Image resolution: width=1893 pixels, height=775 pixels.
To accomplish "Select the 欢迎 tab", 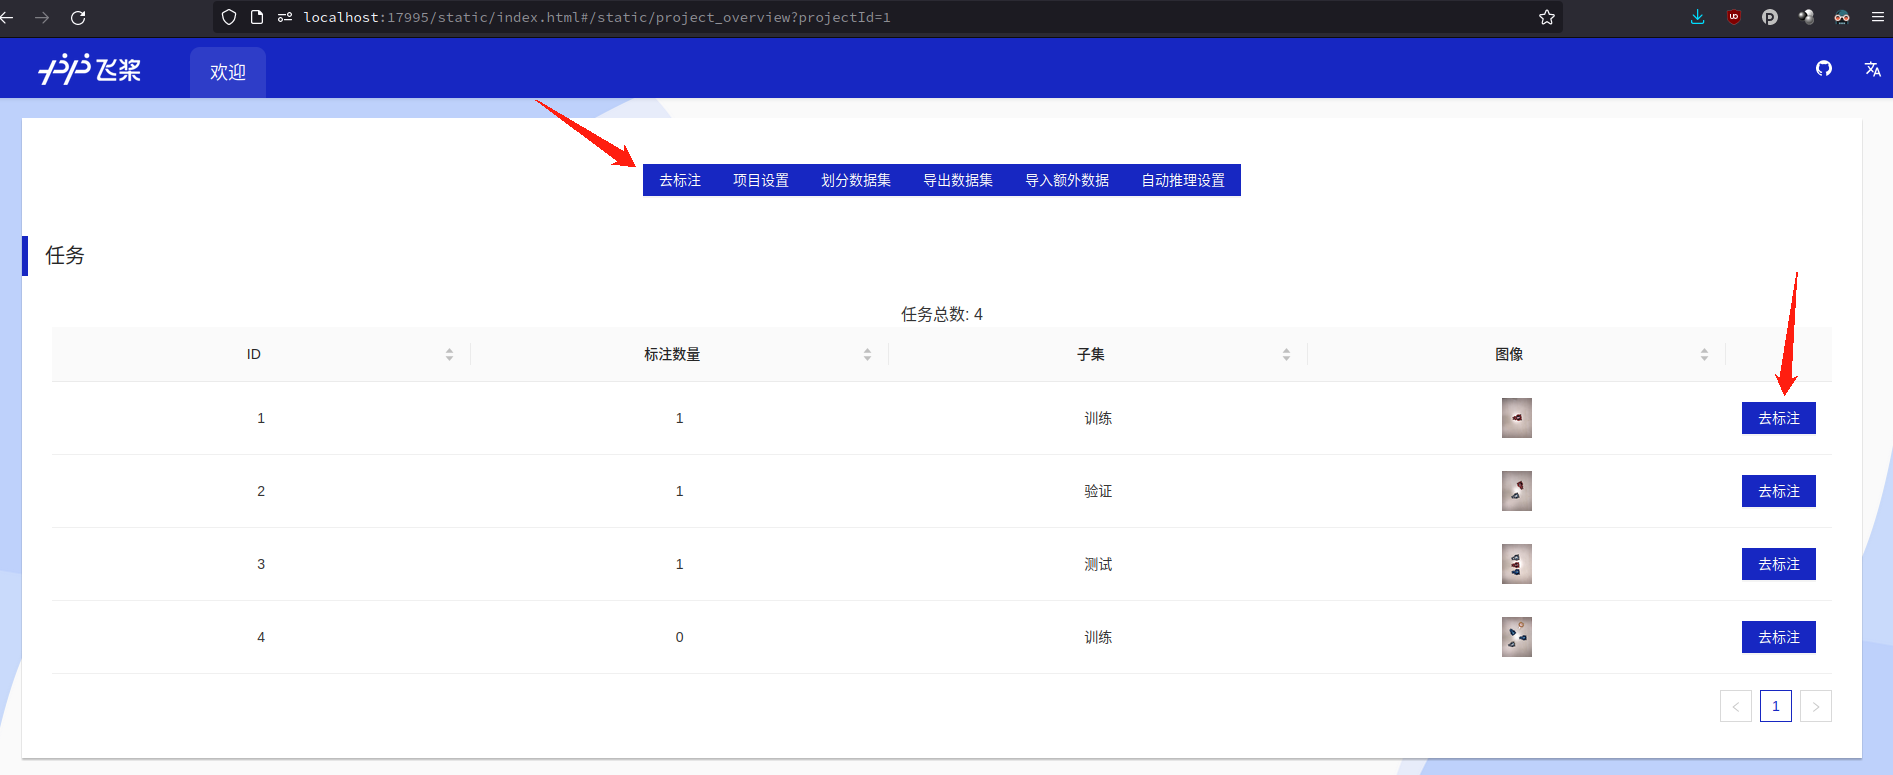I will (x=228, y=72).
